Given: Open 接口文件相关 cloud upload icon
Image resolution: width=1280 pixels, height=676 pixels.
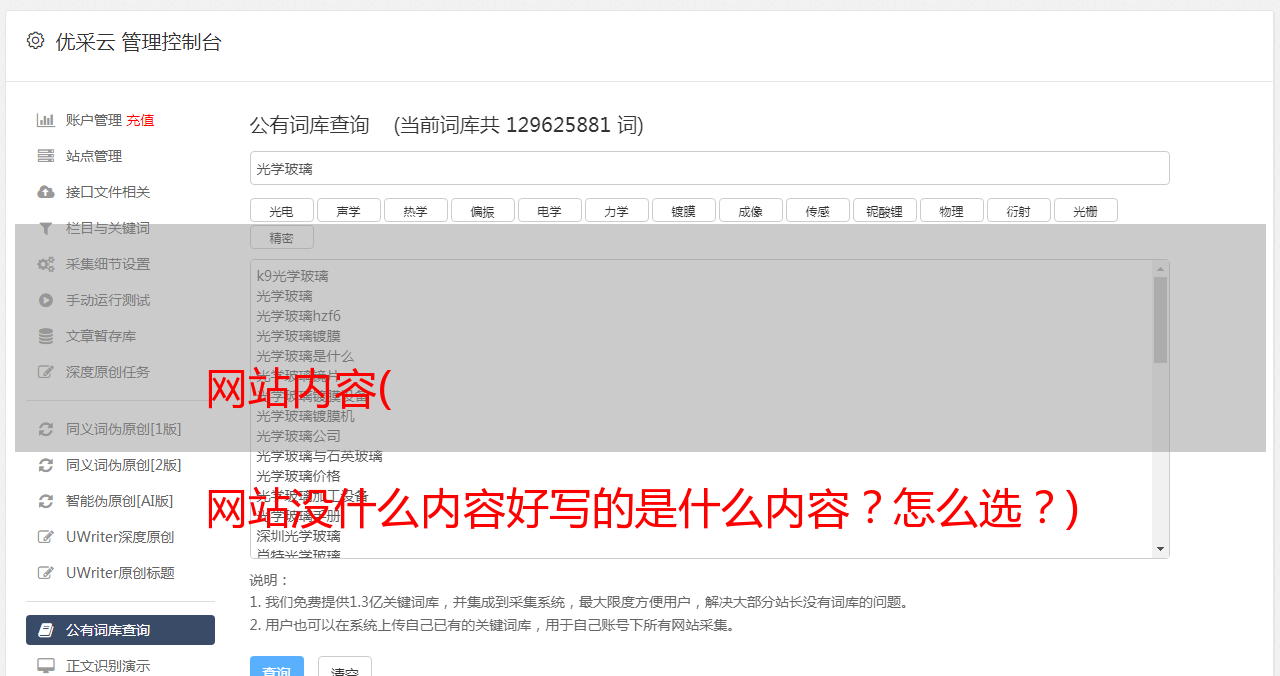Looking at the screenshot, I should click(46, 192).
